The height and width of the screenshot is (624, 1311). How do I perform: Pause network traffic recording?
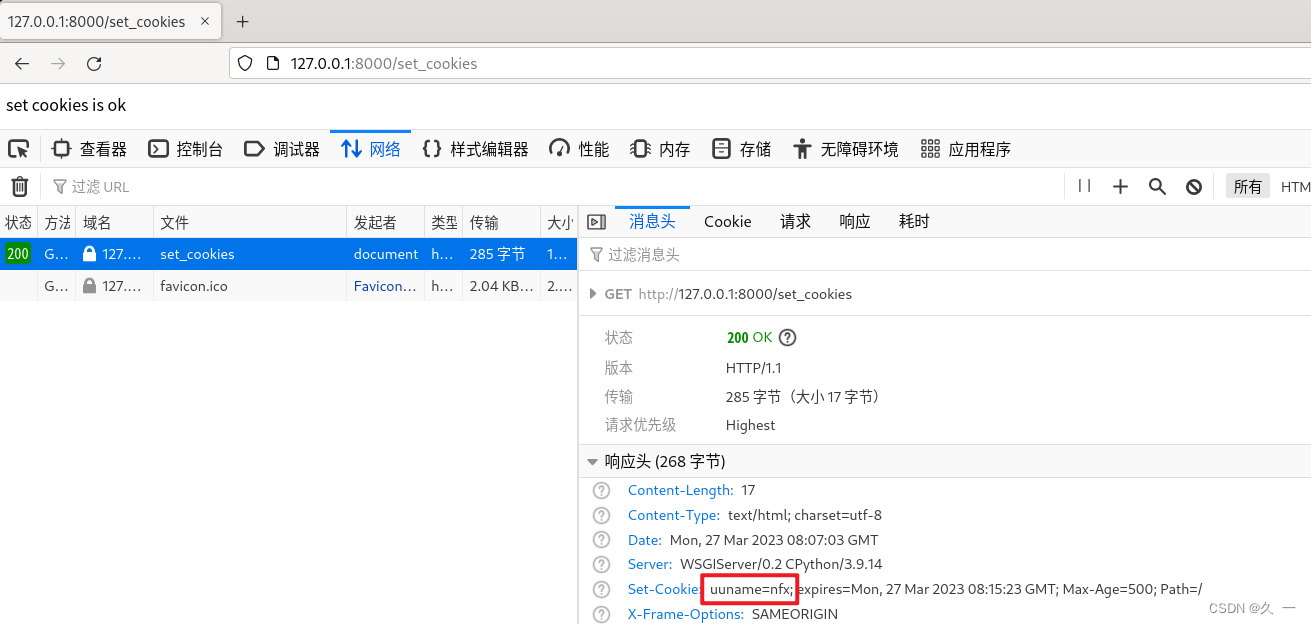click(1083, 186)
